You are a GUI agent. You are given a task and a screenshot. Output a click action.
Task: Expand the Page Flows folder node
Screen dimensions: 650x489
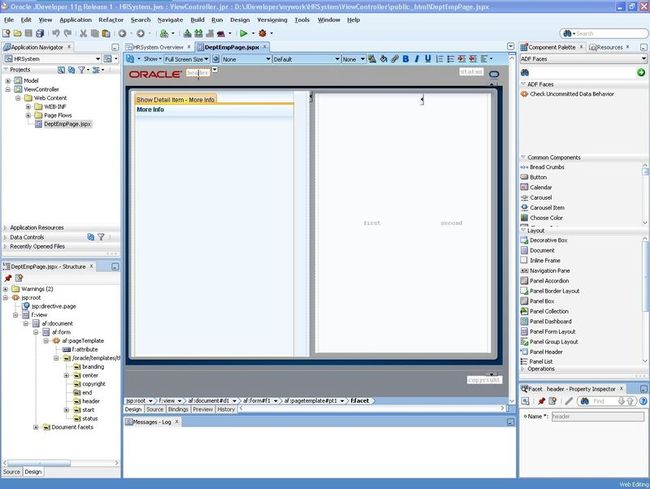click(x=28, y=115)
